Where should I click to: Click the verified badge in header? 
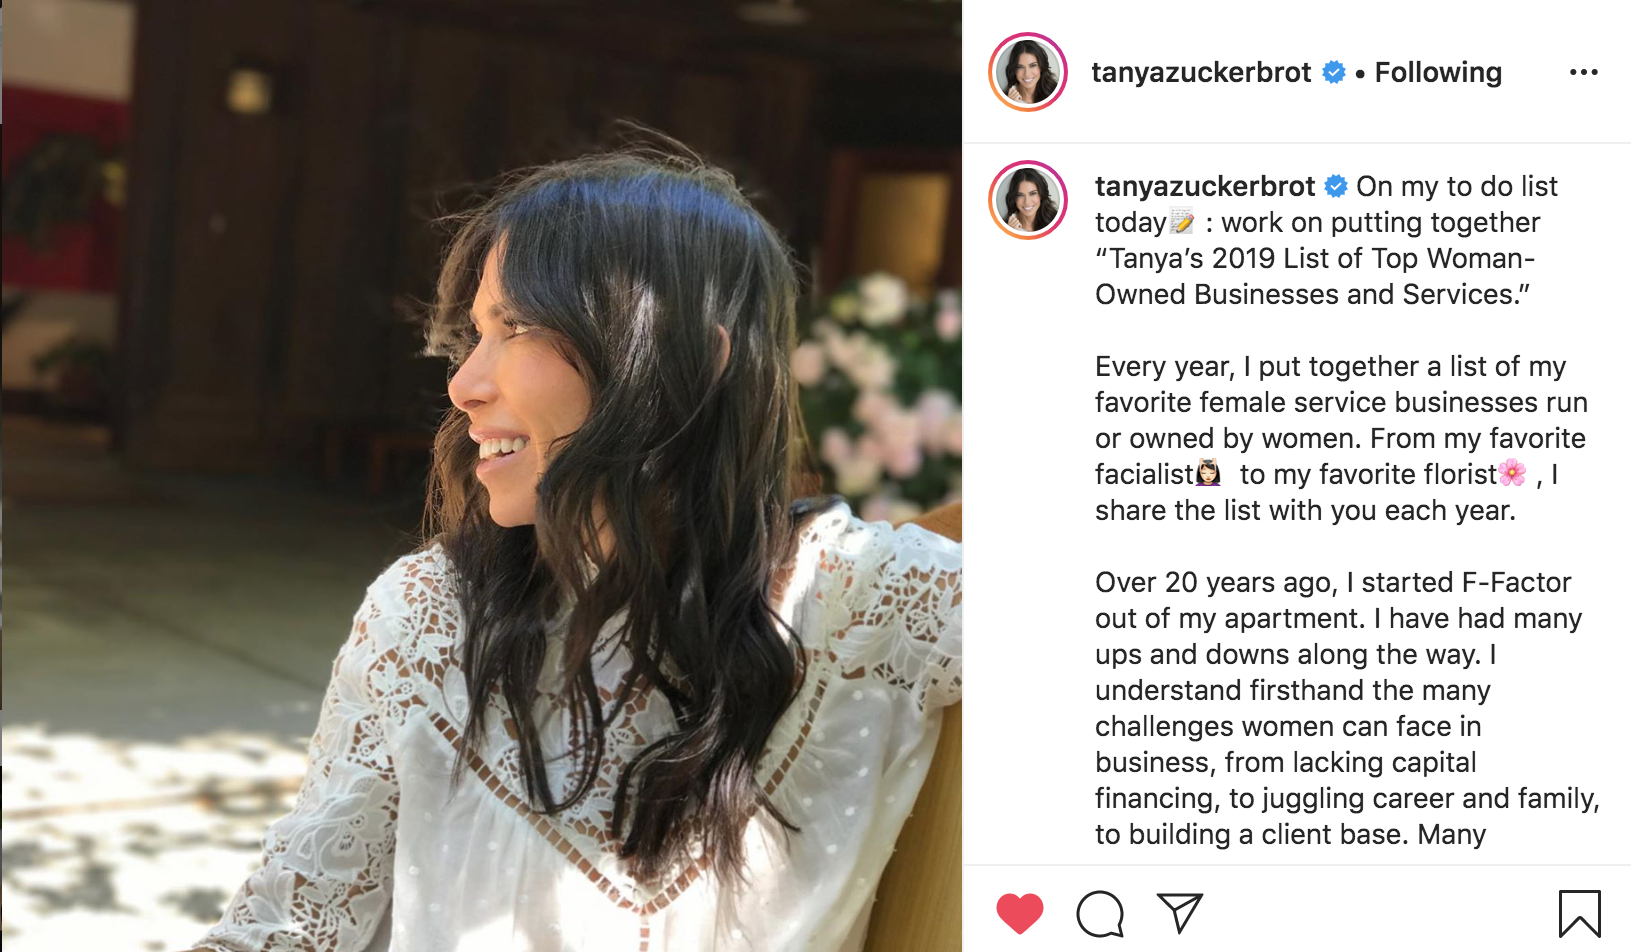[x=1334, y=72]
